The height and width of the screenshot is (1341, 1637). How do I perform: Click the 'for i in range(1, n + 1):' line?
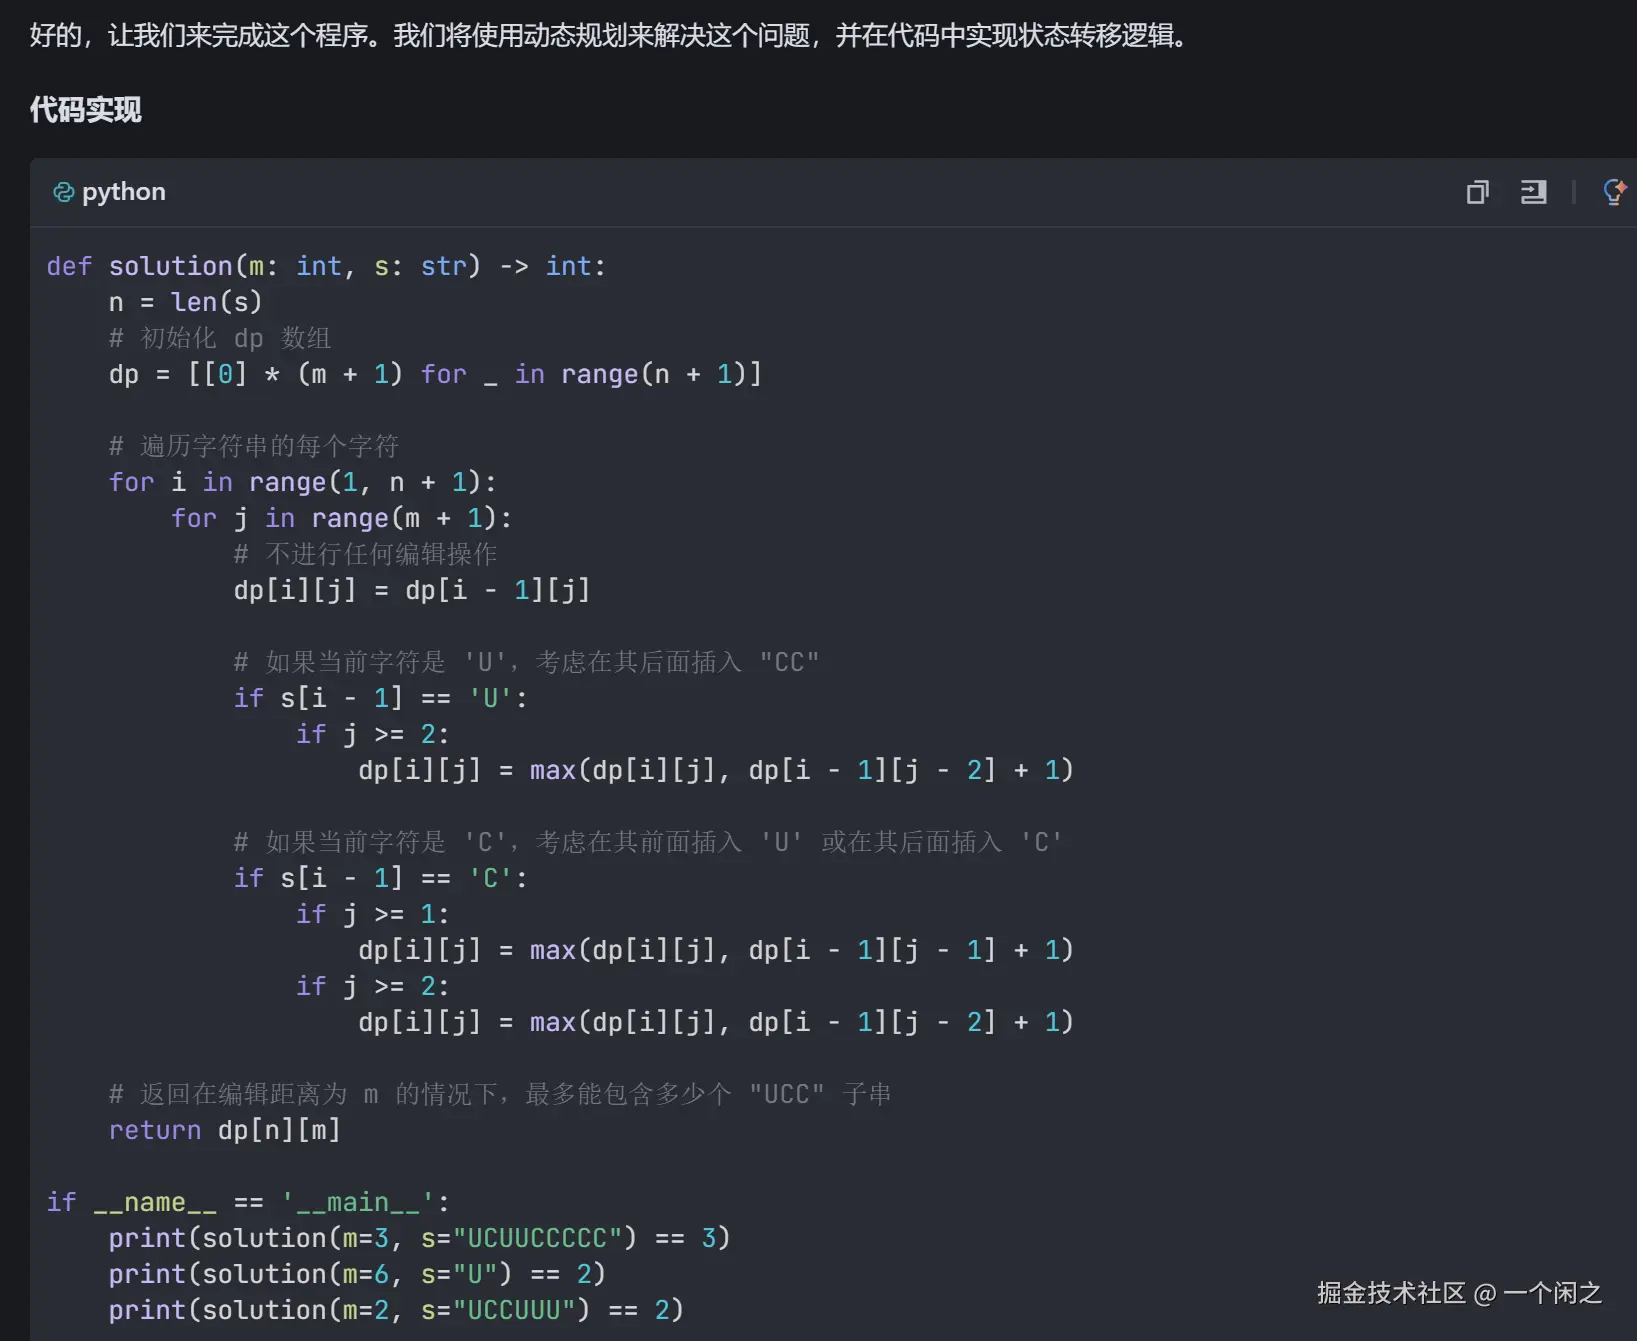(x=302, y=482)
